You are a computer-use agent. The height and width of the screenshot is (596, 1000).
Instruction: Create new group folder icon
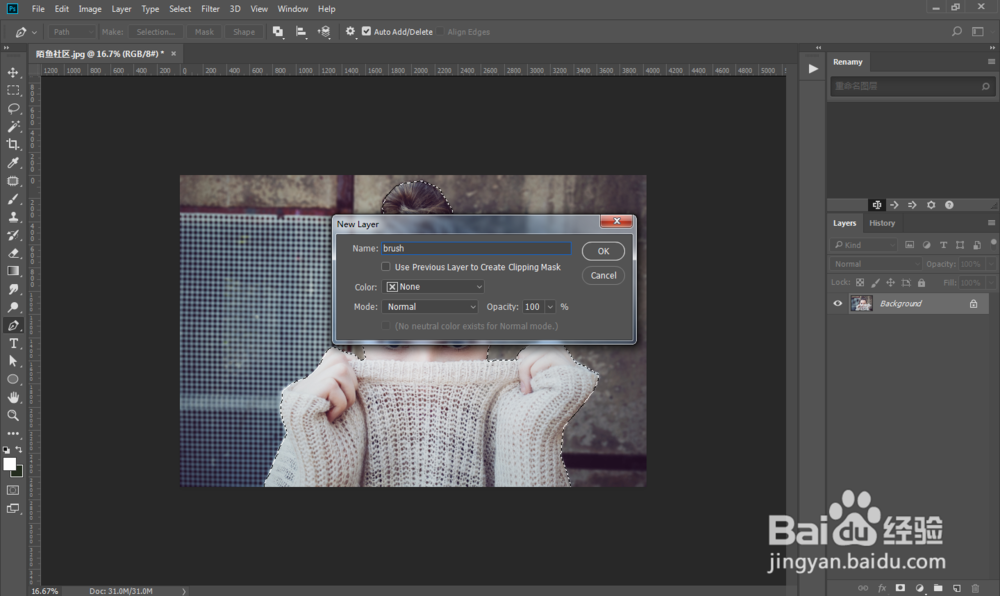[938, 588]
